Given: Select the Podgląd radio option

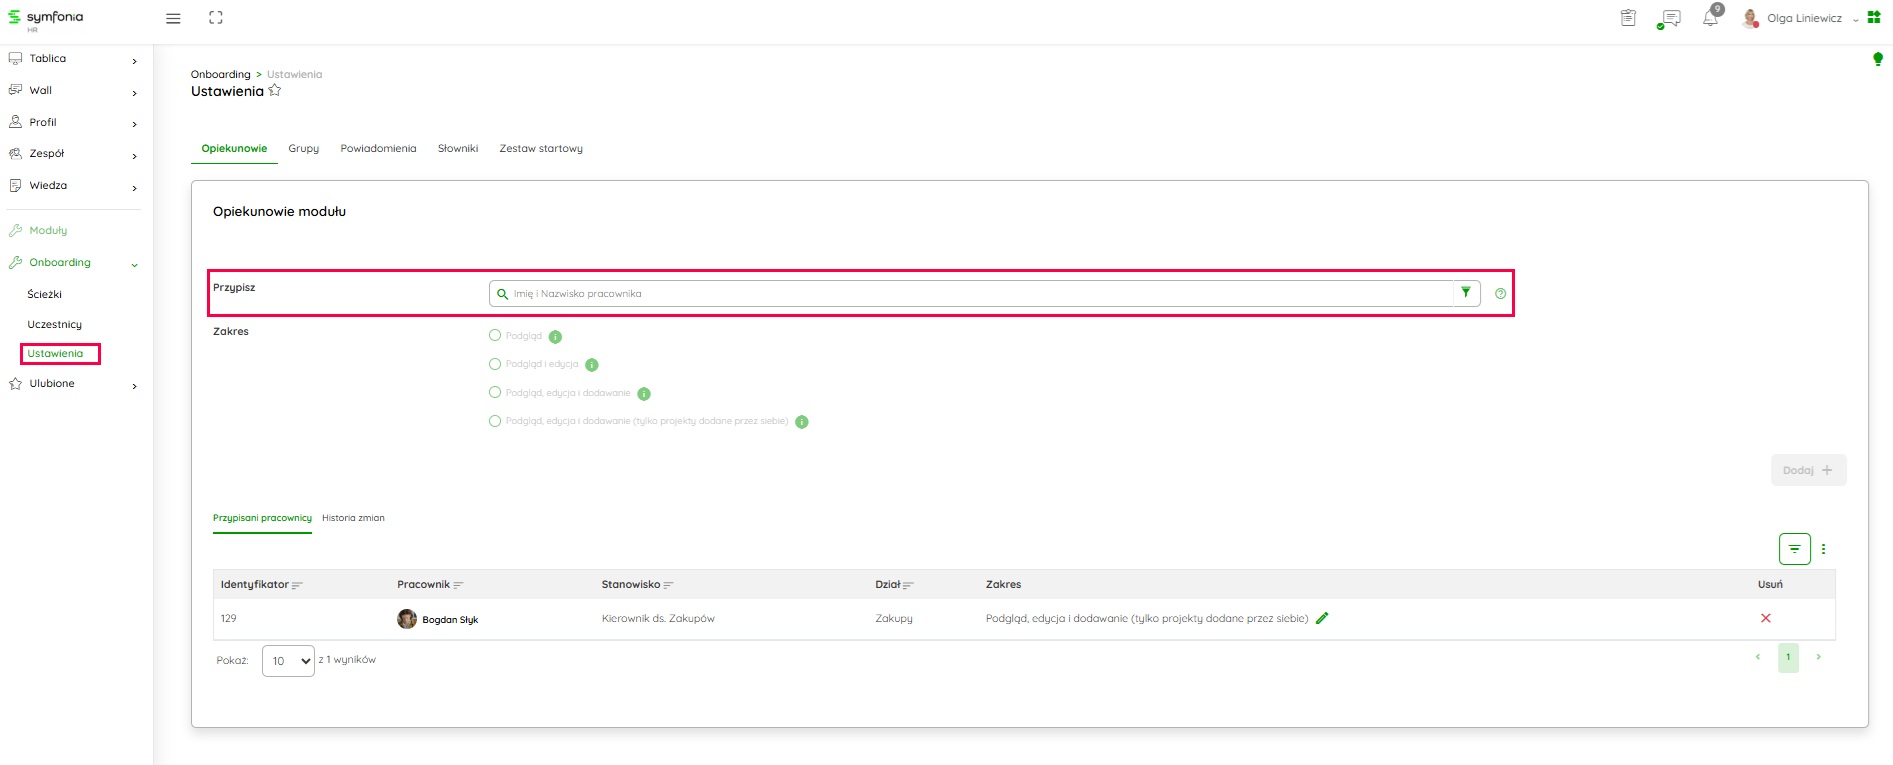Looking at the screenshot, I should pos(495,336).
